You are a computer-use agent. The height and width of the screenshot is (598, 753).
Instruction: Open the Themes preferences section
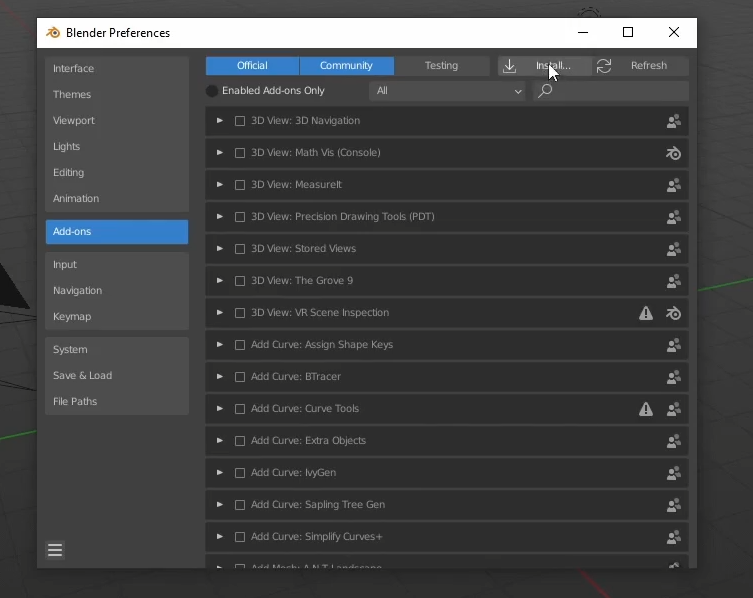coord(117,94)
